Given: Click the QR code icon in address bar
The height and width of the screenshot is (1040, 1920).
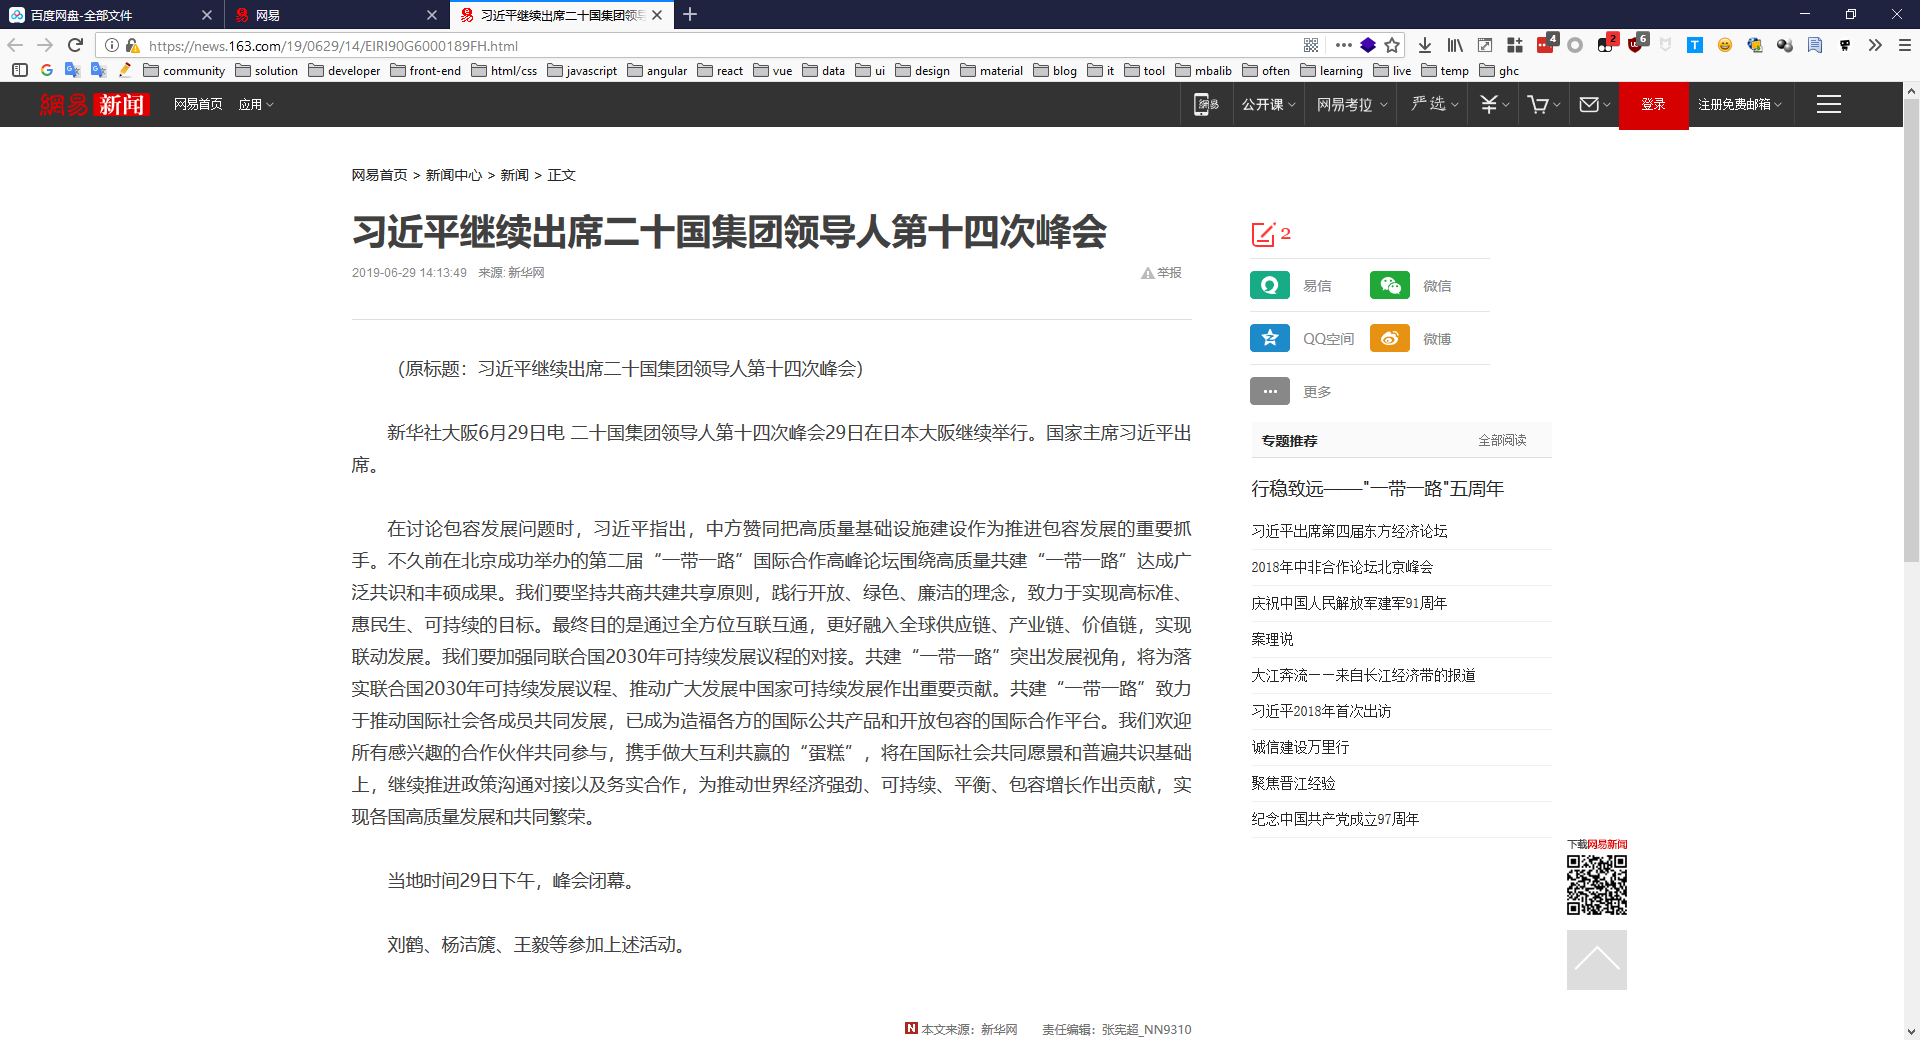Looking at the screenshot, I should point(1311,45).
